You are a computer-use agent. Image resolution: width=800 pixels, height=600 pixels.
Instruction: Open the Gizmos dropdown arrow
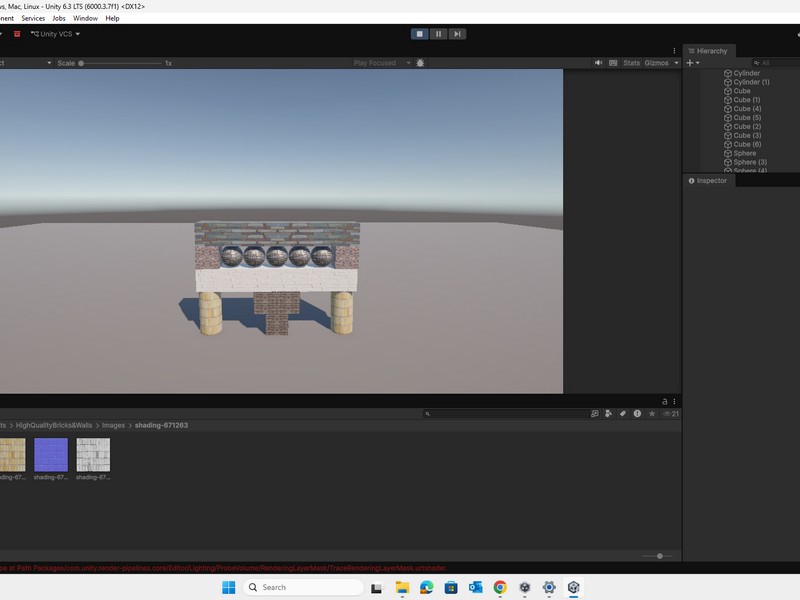(676, 63)
